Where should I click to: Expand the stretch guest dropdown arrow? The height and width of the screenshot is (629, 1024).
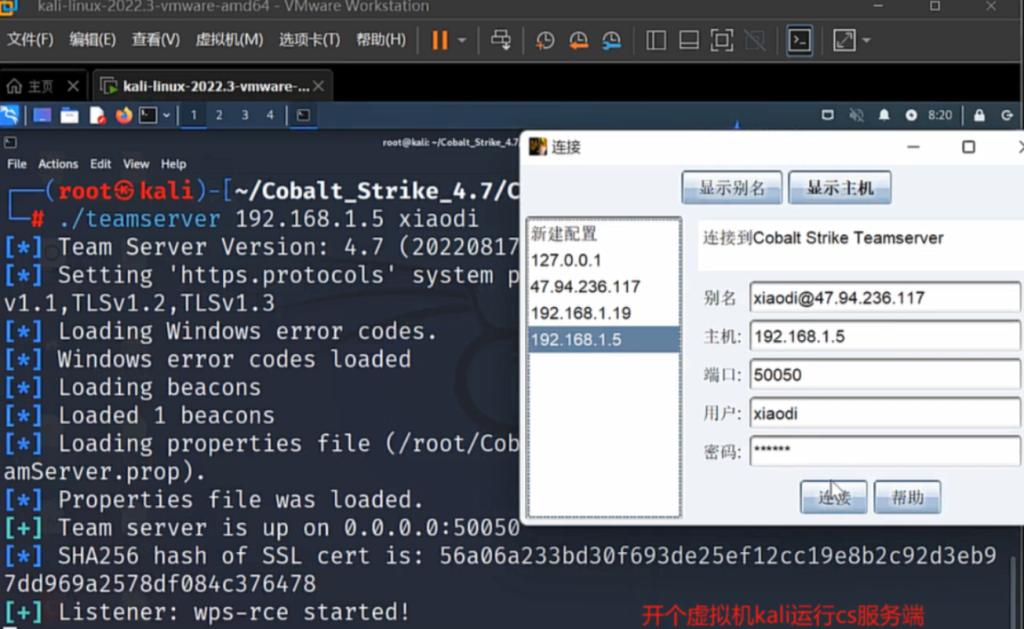(867, 40)
